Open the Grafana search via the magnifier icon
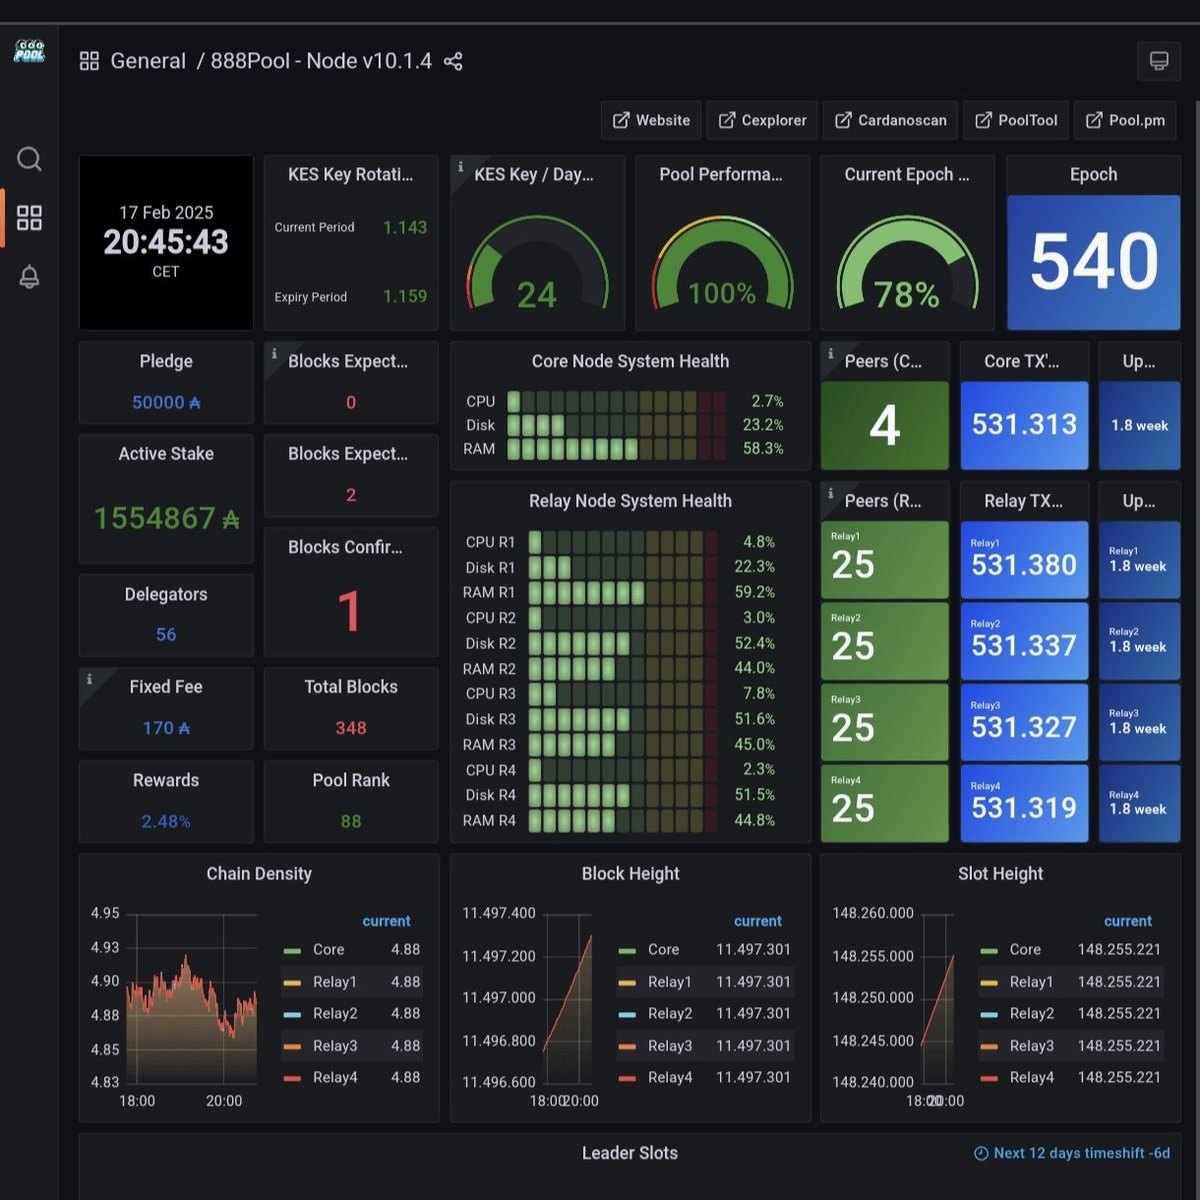 point(29,159)
